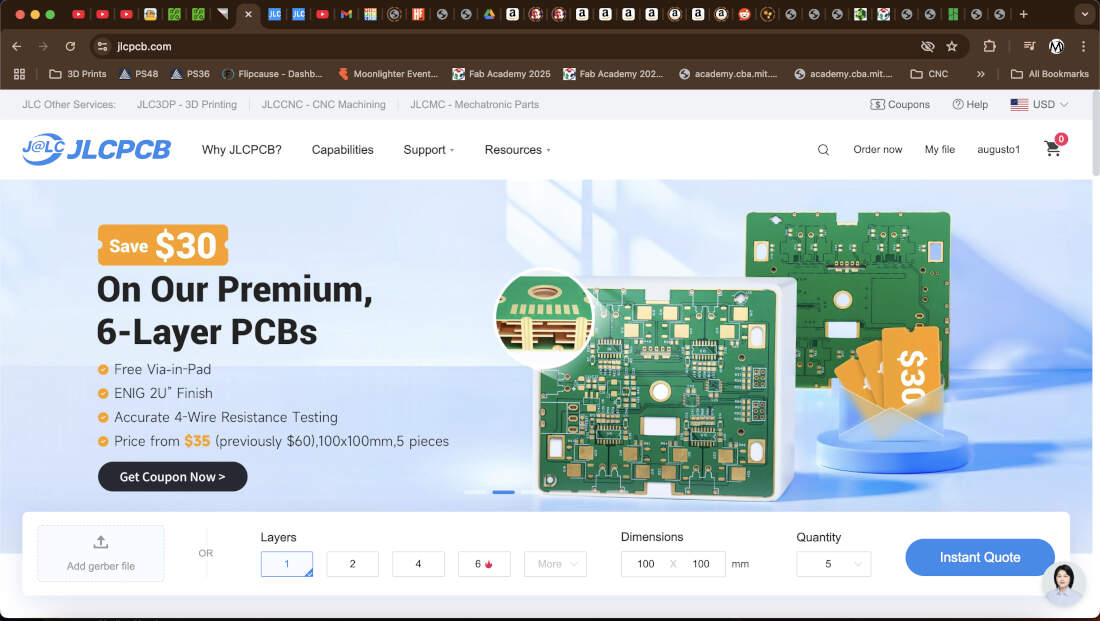
Task: Open a new tab with the plus icon
Action: [x=1024, y=14]
